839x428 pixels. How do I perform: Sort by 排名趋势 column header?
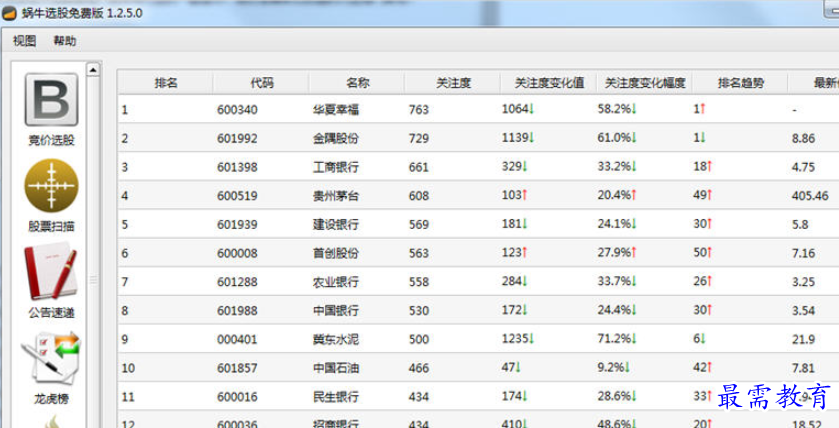pyautogui.click(x=741, y=83)
